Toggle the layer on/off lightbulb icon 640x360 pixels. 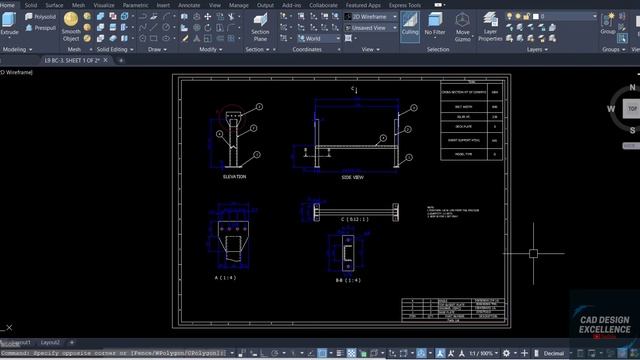point(509,16)
